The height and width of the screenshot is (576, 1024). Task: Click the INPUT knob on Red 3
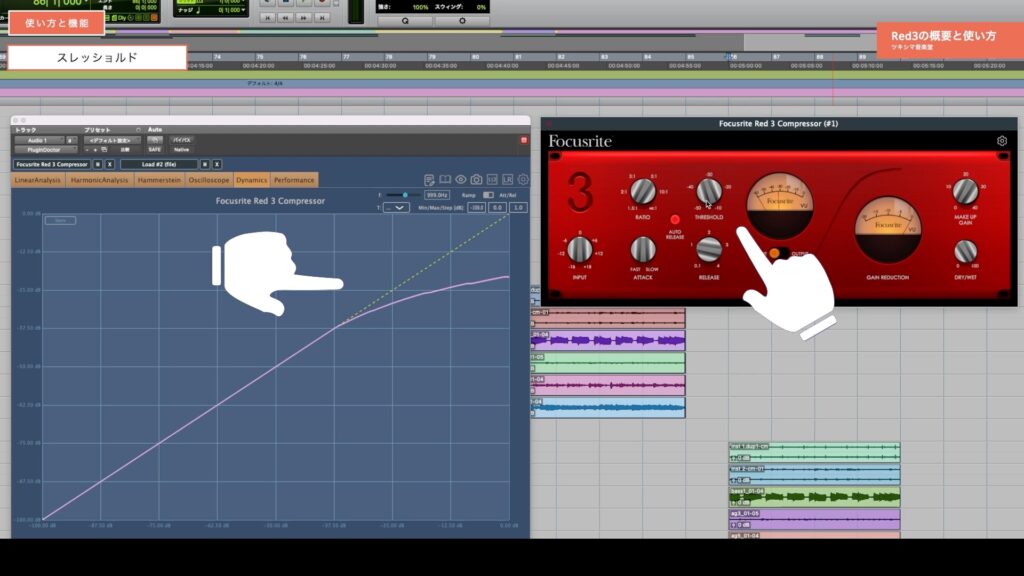point(579,250)
